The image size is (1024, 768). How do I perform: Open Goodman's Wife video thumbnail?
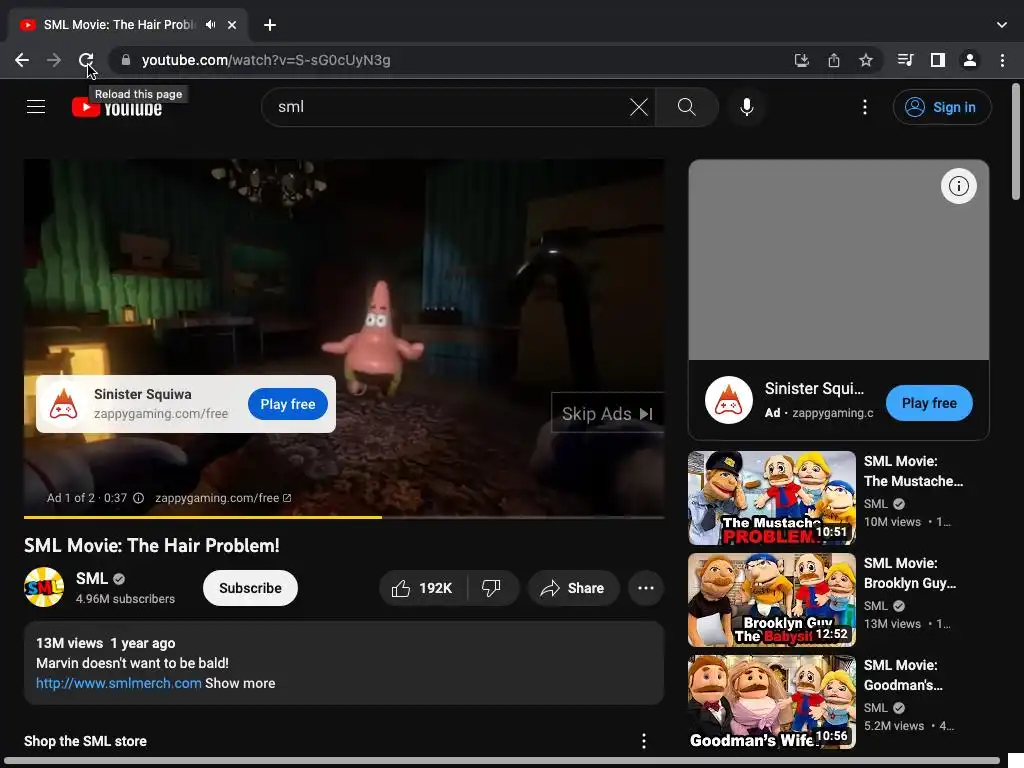(x=771, y=701)
